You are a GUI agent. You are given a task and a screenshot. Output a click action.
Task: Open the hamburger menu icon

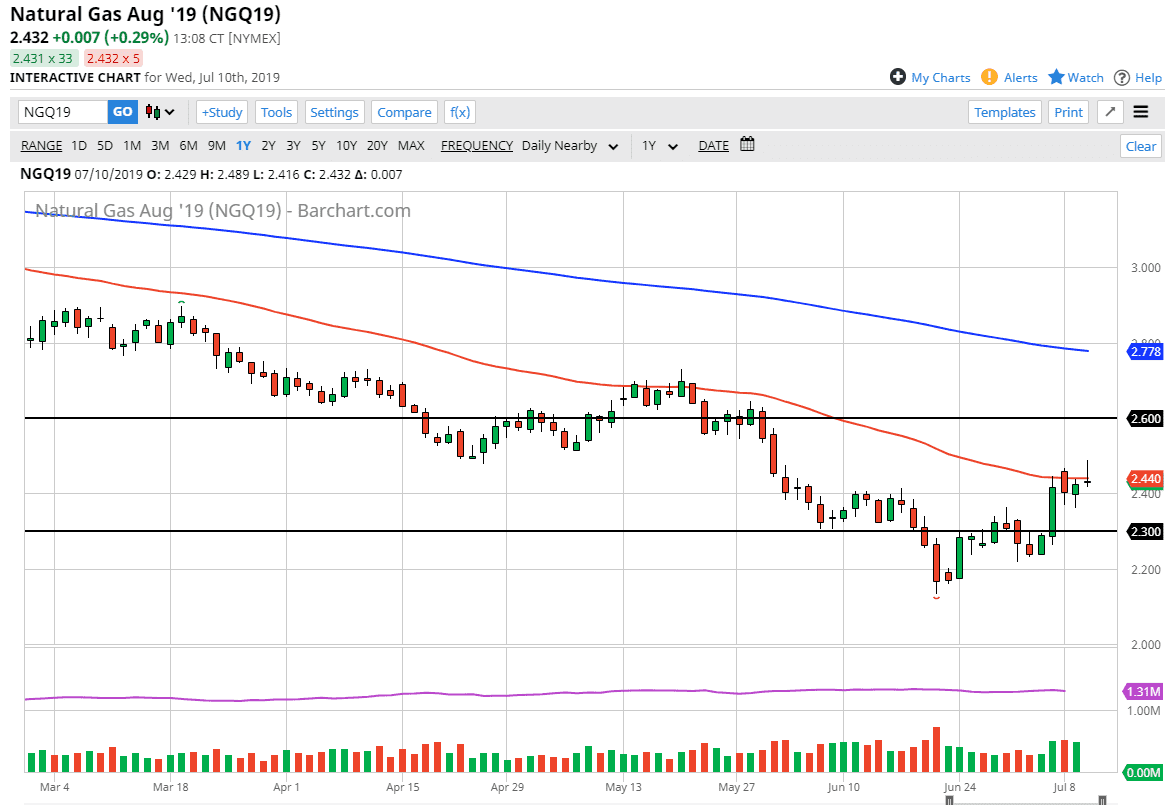[1141, 112]
